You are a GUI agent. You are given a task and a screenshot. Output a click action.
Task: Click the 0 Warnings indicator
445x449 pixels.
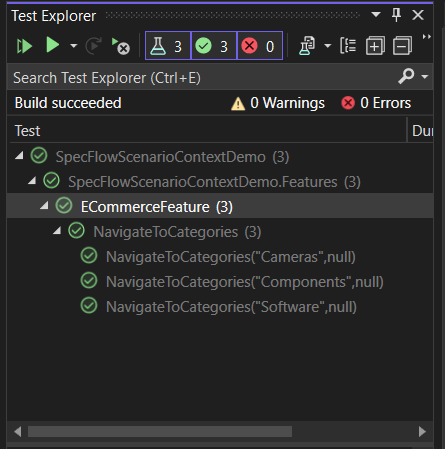[278, 103]
